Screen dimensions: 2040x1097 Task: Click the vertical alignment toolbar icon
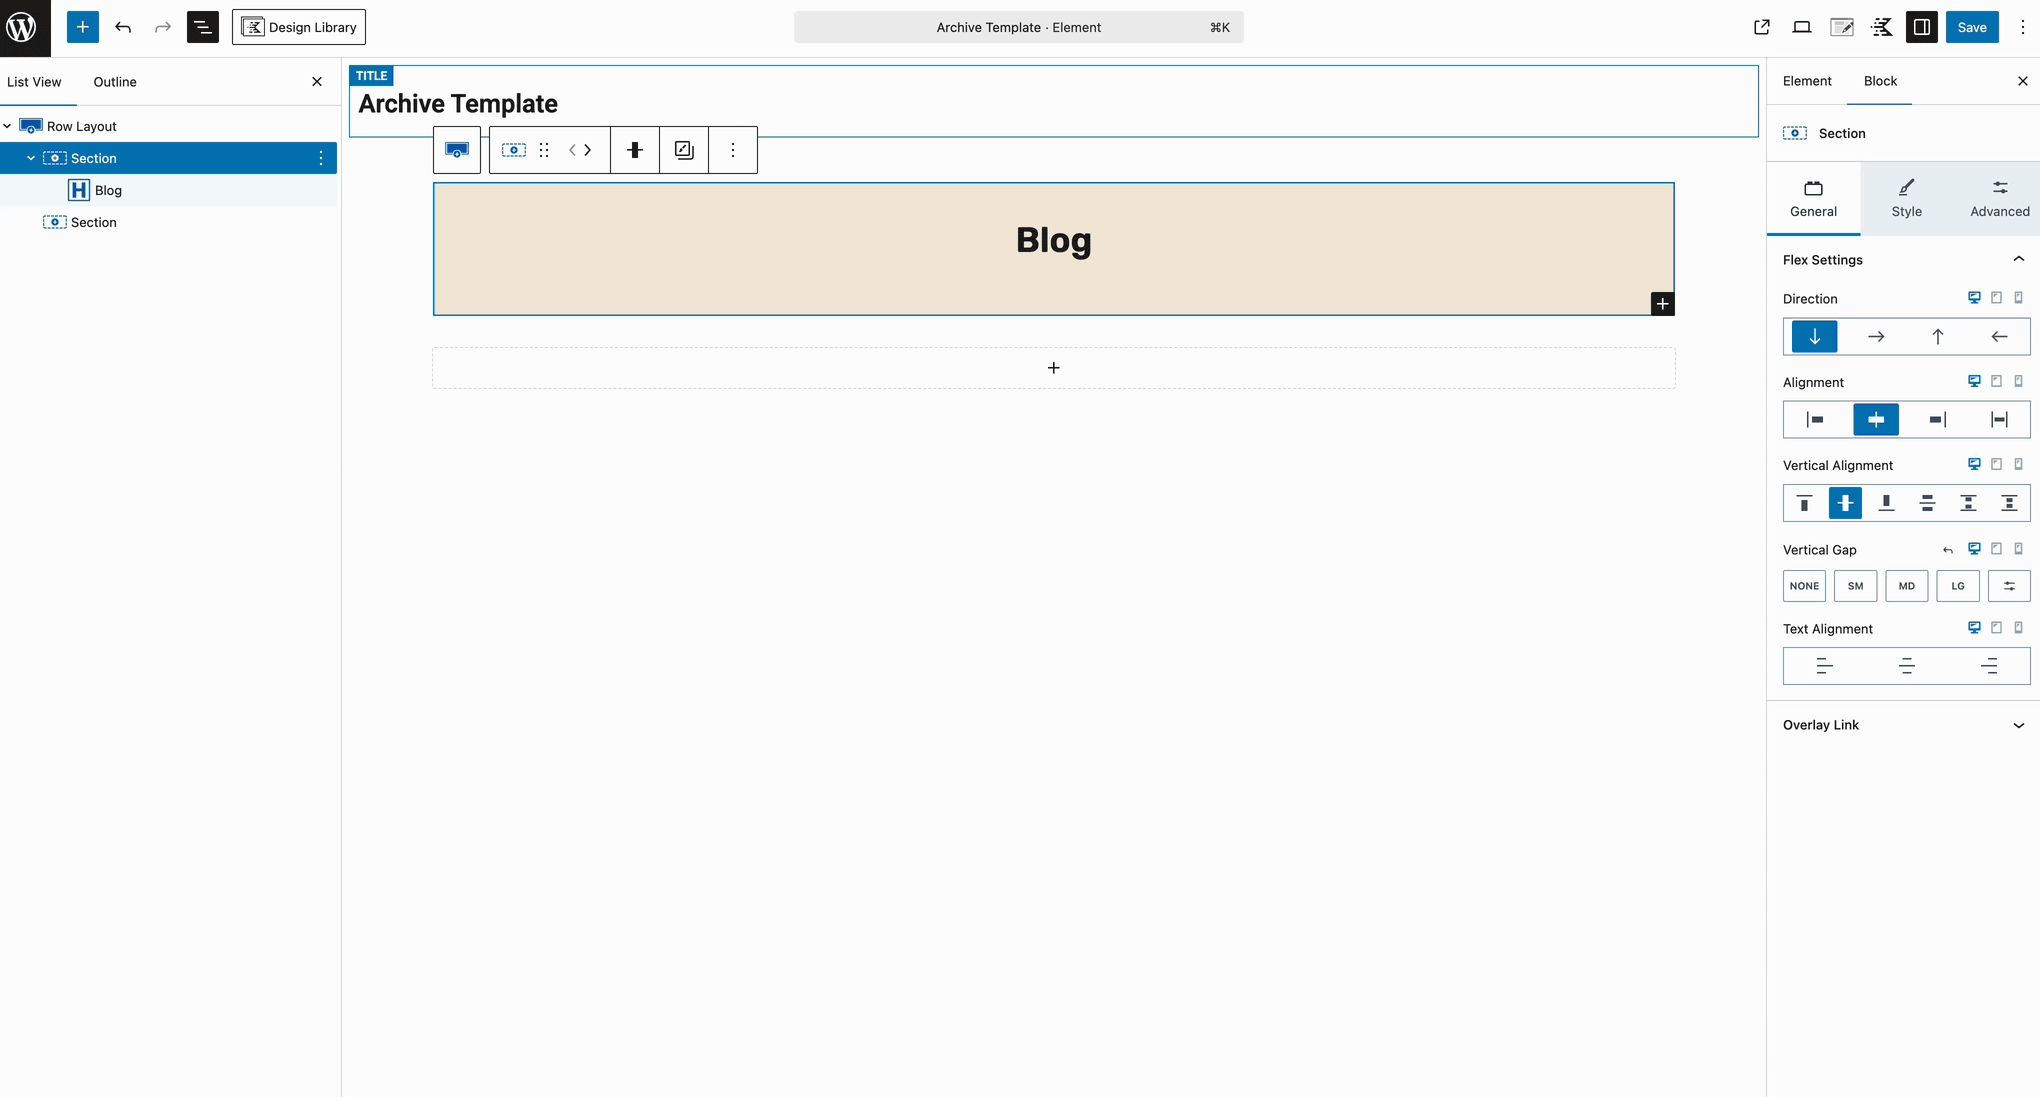(635, 150)
